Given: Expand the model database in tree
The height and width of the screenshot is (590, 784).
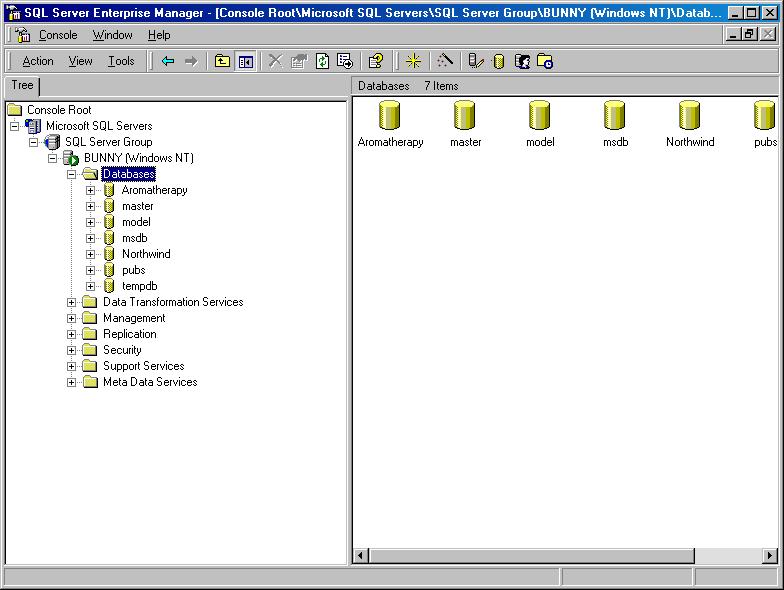Looking at the screenshot, I should (90, 222).
